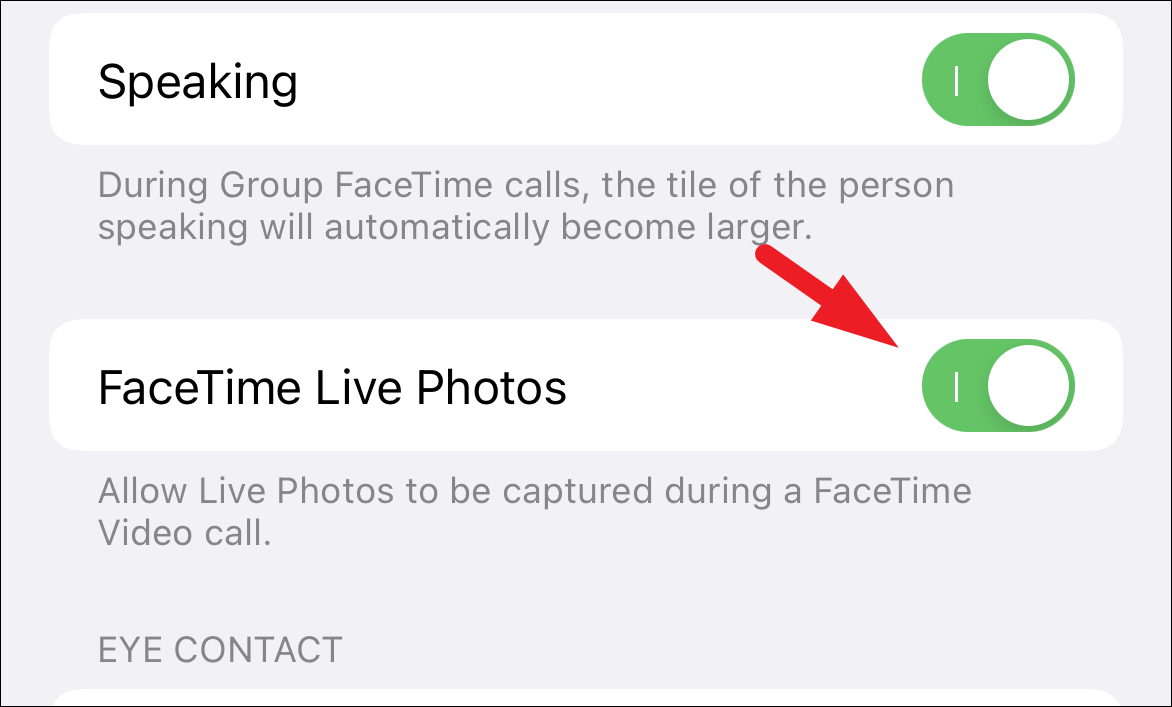Click the 'Video call.' text line
1172x707 pixels.
tap(185, 533)
